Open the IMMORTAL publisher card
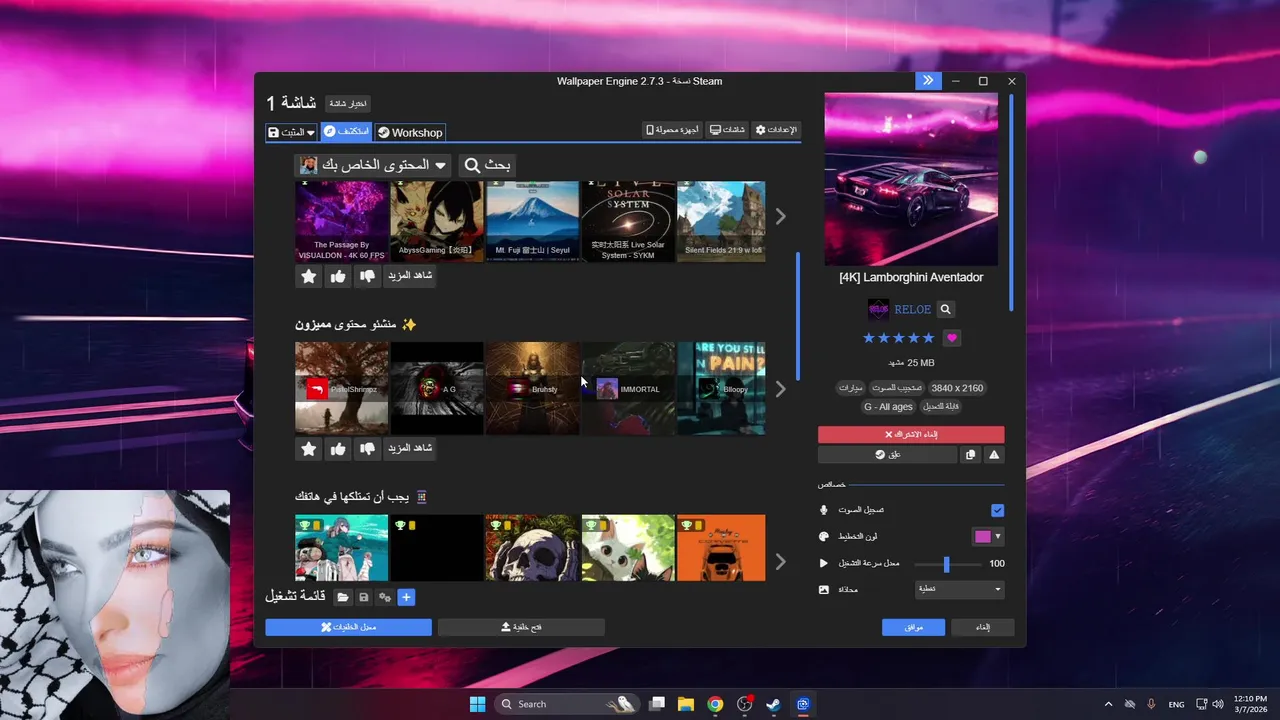Viewport: 1280px width, 720px height. click(628, 389)
